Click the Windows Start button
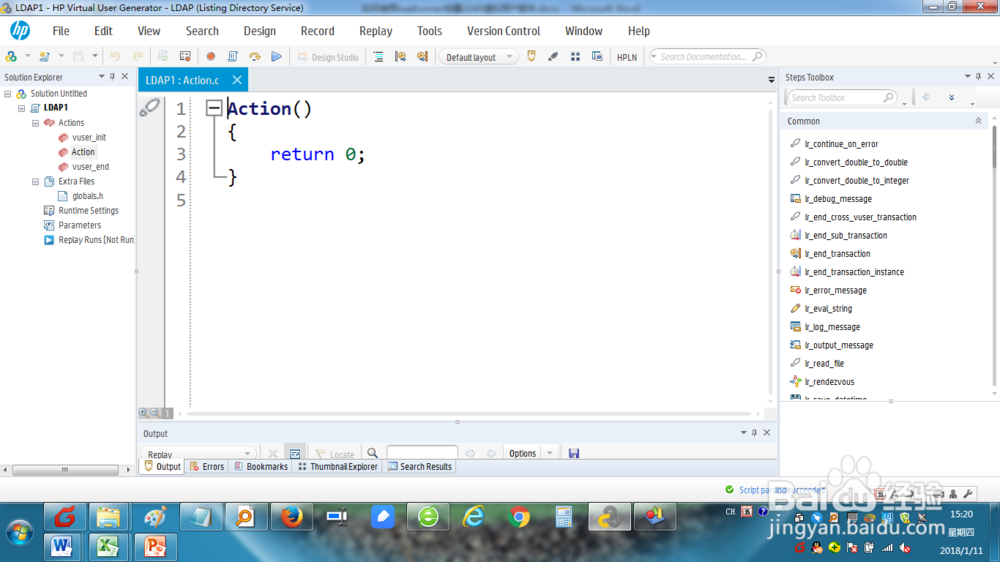The height and width of the screenshot is (562, 1000). click(x=20, y=533)
